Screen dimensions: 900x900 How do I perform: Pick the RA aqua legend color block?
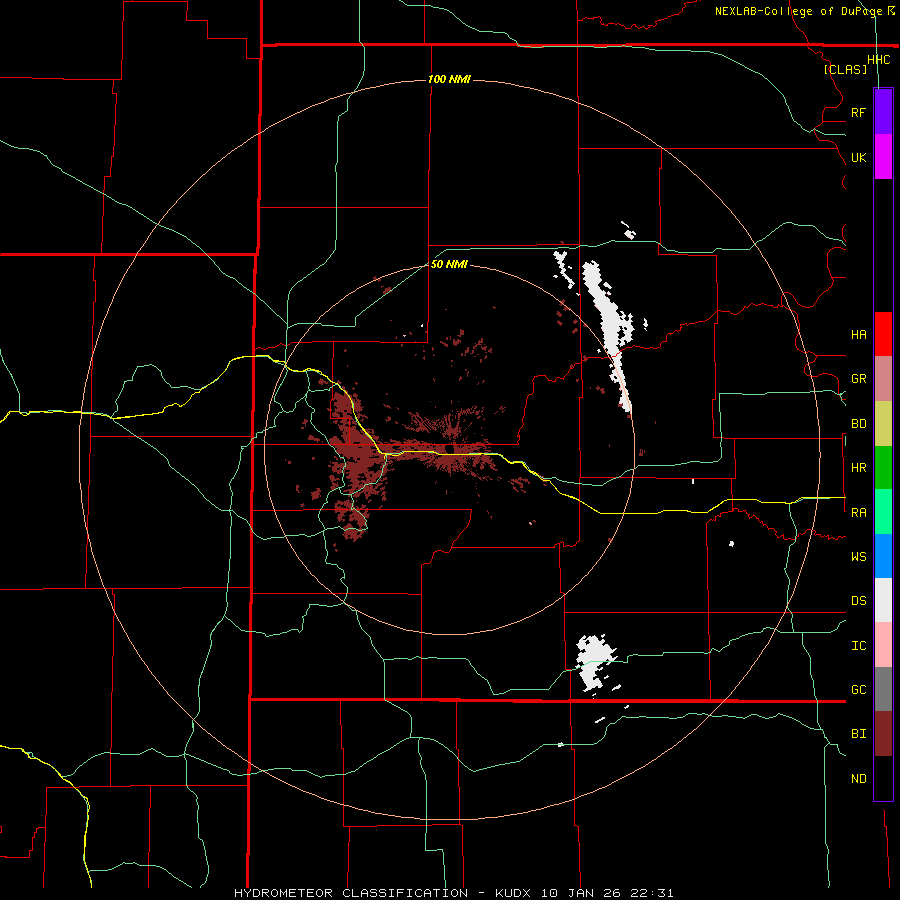[x=883, y=512]
